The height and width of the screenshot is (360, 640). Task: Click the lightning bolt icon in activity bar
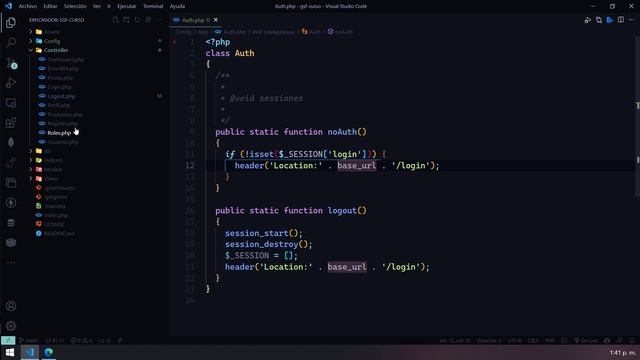click(11, 202)
